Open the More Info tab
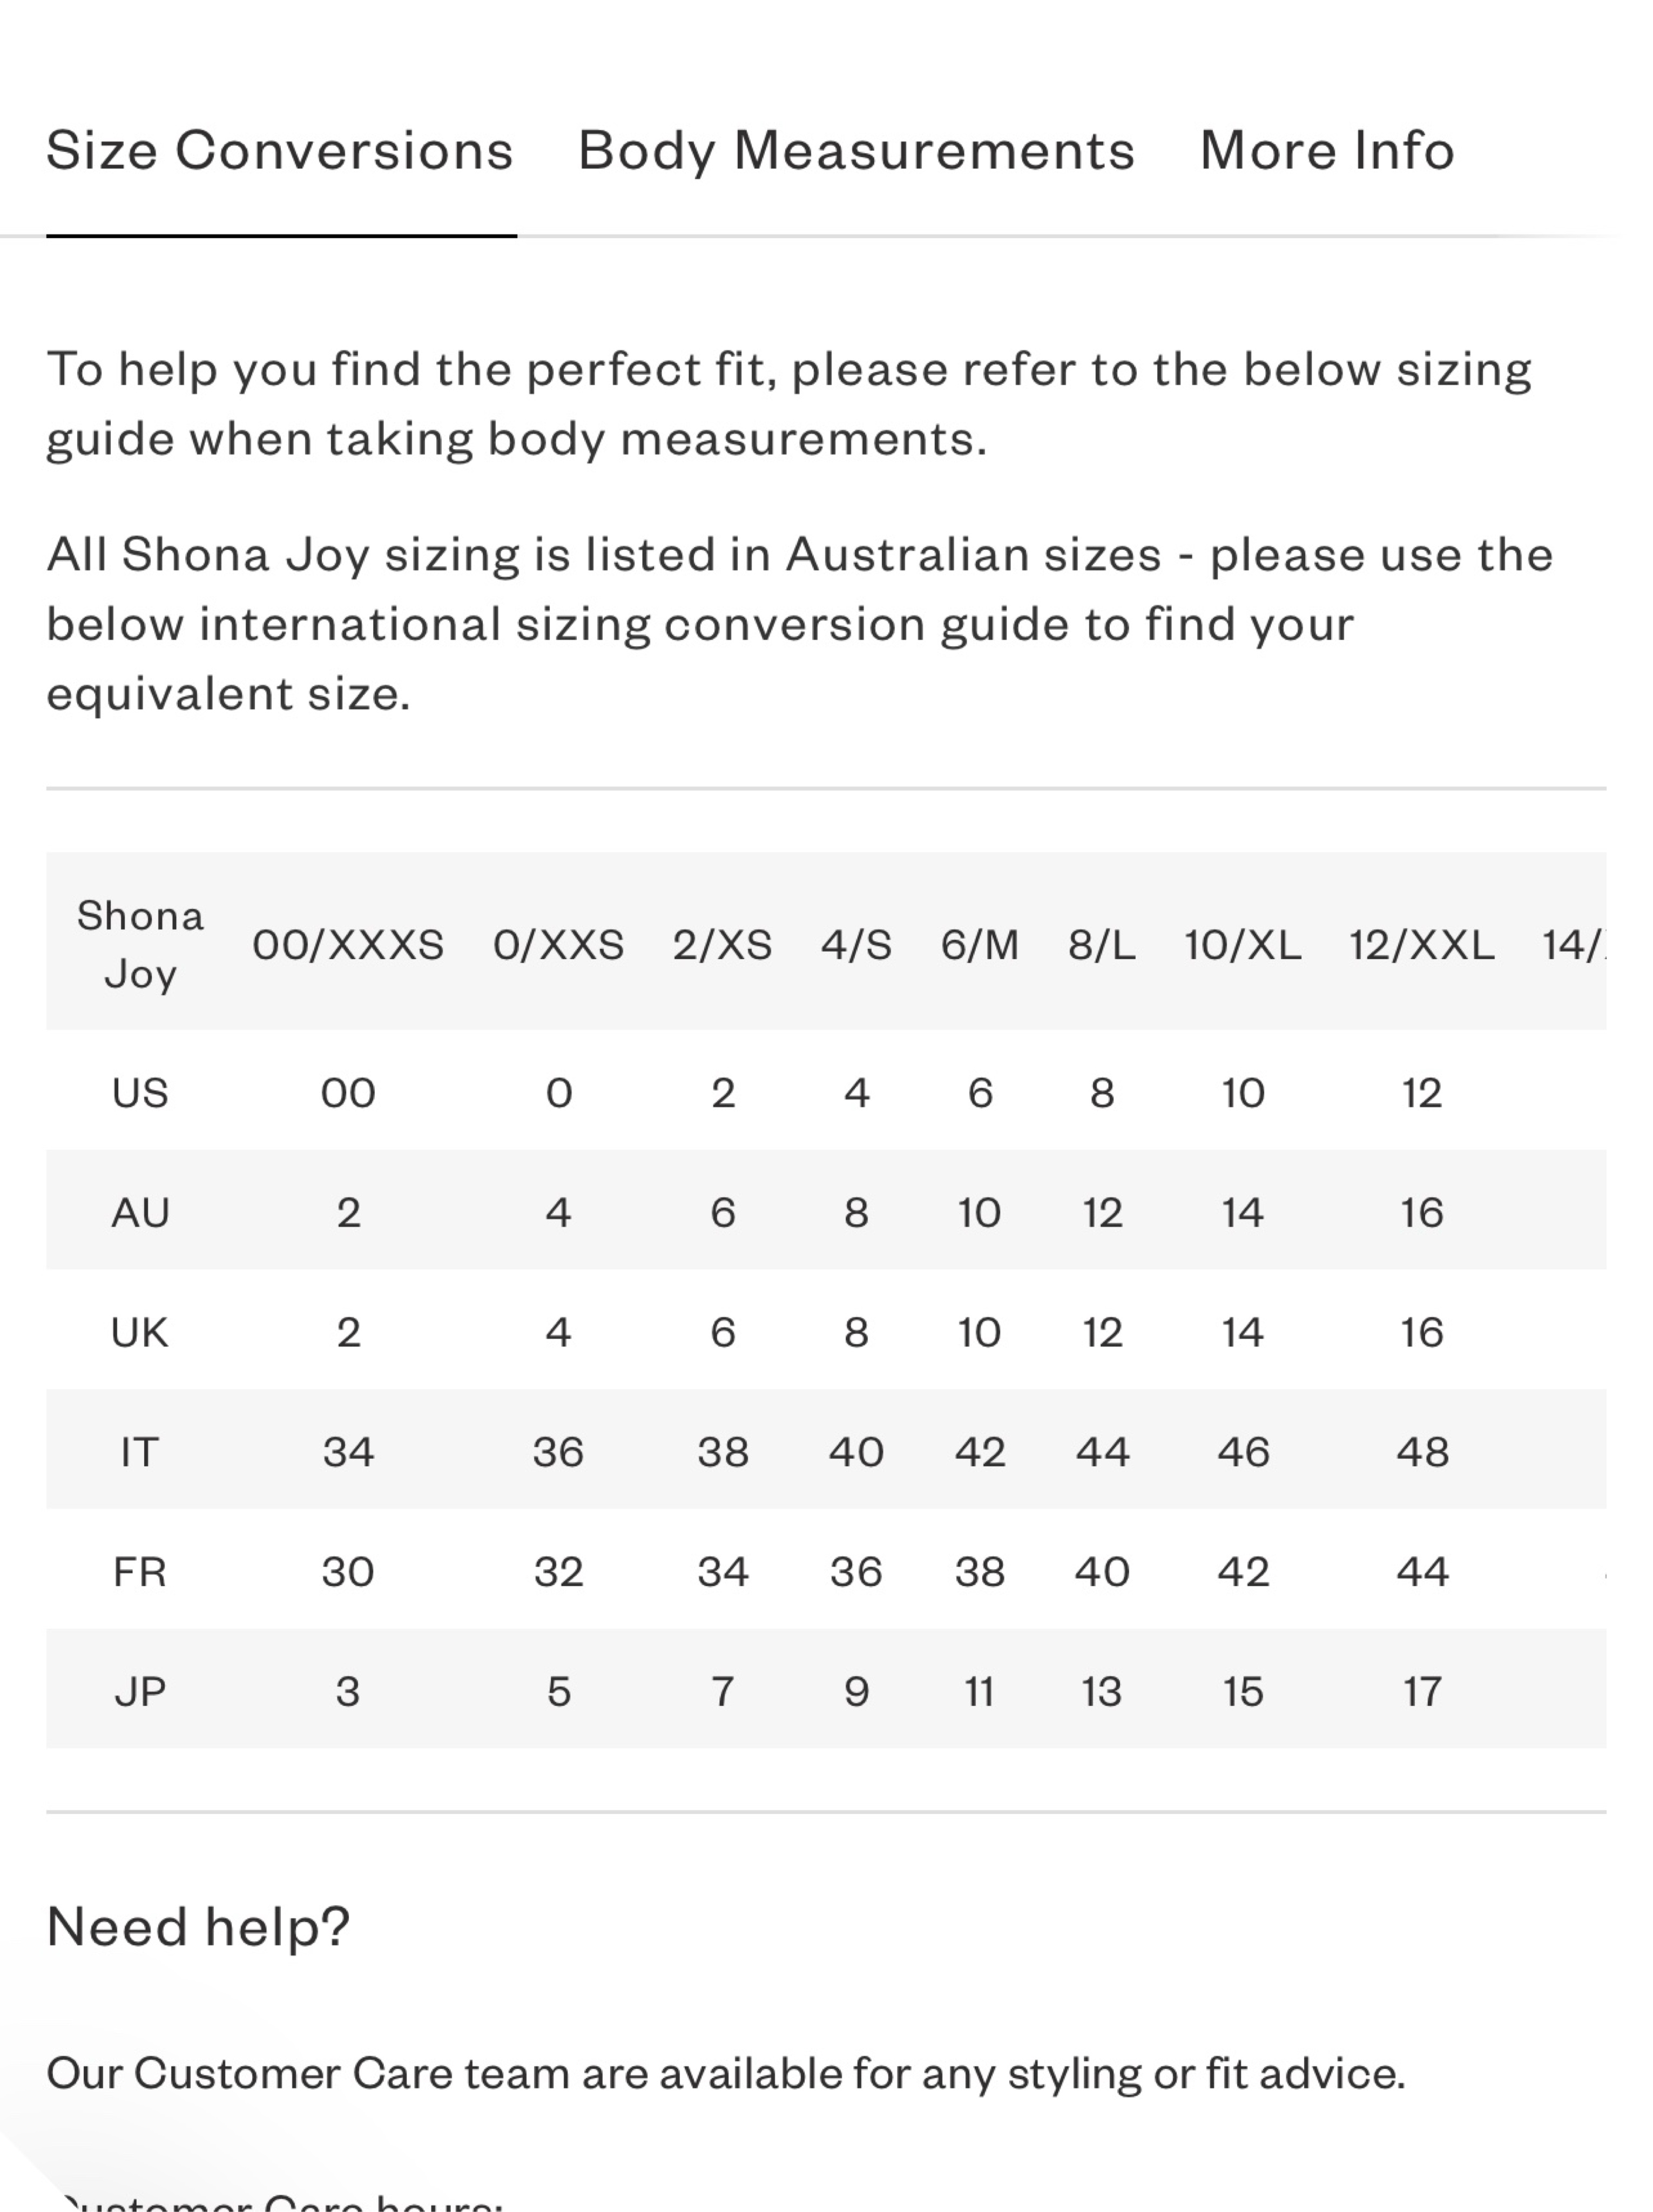Screen dimensions: 1653x2212 [1326, 151]
